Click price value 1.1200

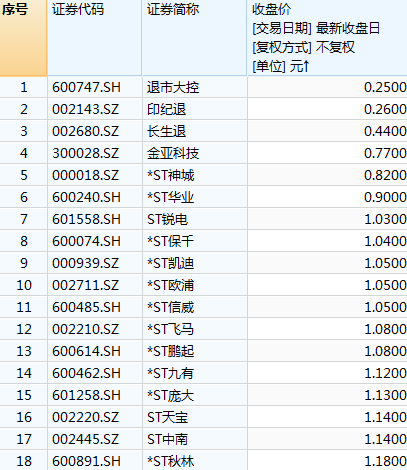385,373
